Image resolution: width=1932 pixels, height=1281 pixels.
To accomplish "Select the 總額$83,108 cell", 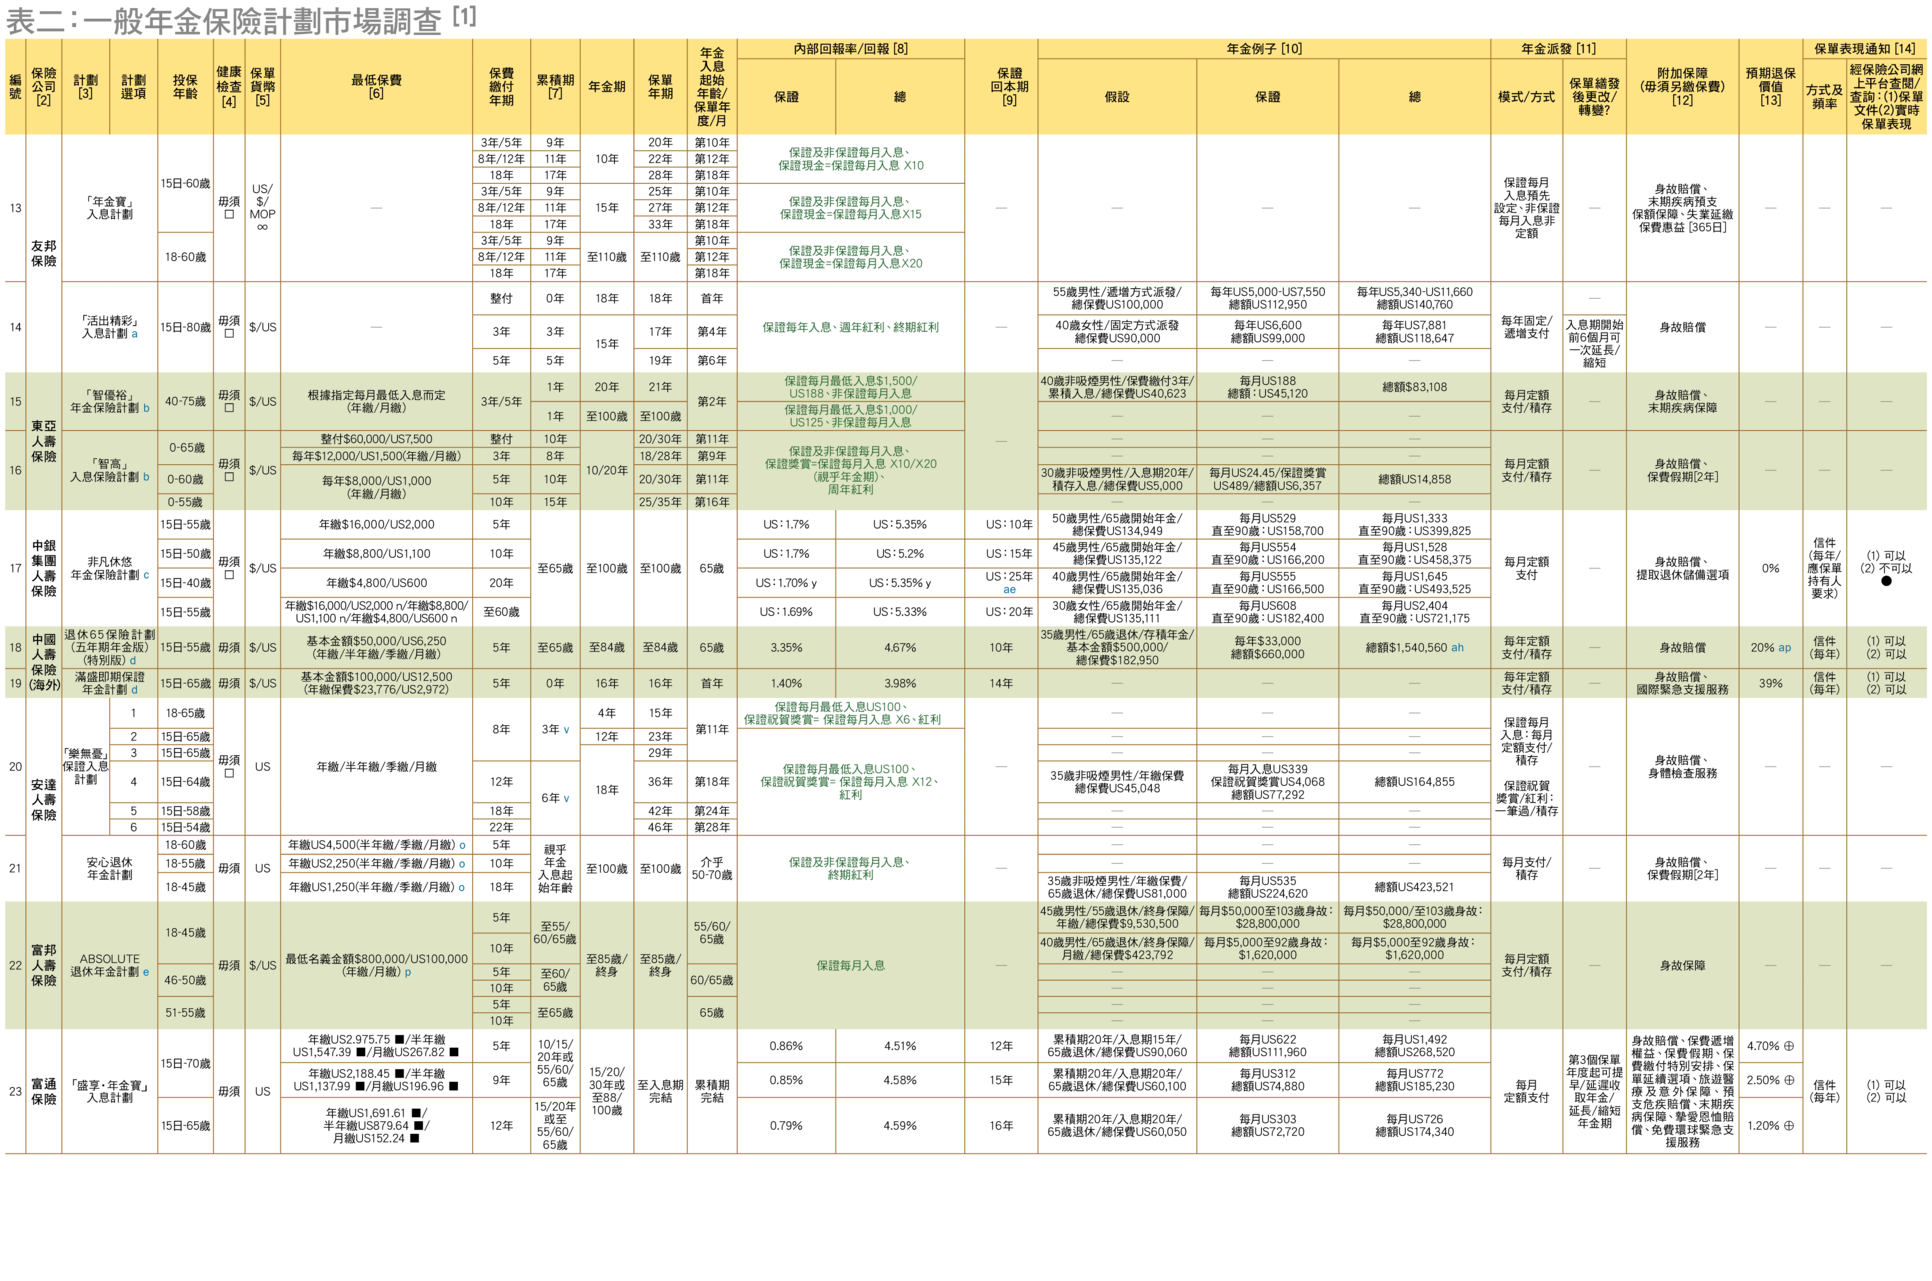I will pyautogui.click(x=1414, y=387).
